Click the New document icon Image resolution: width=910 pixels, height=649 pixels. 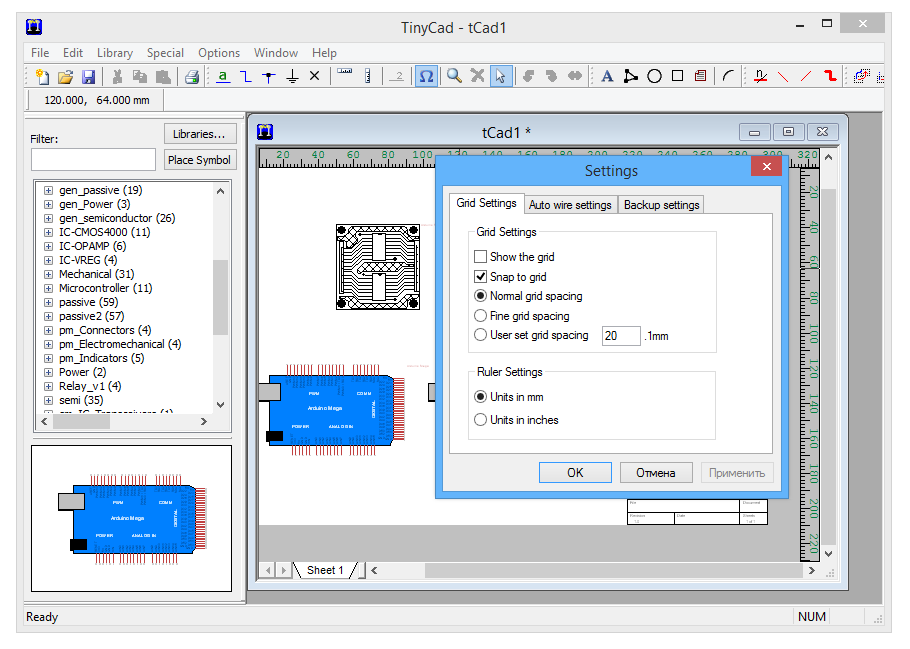41,76
